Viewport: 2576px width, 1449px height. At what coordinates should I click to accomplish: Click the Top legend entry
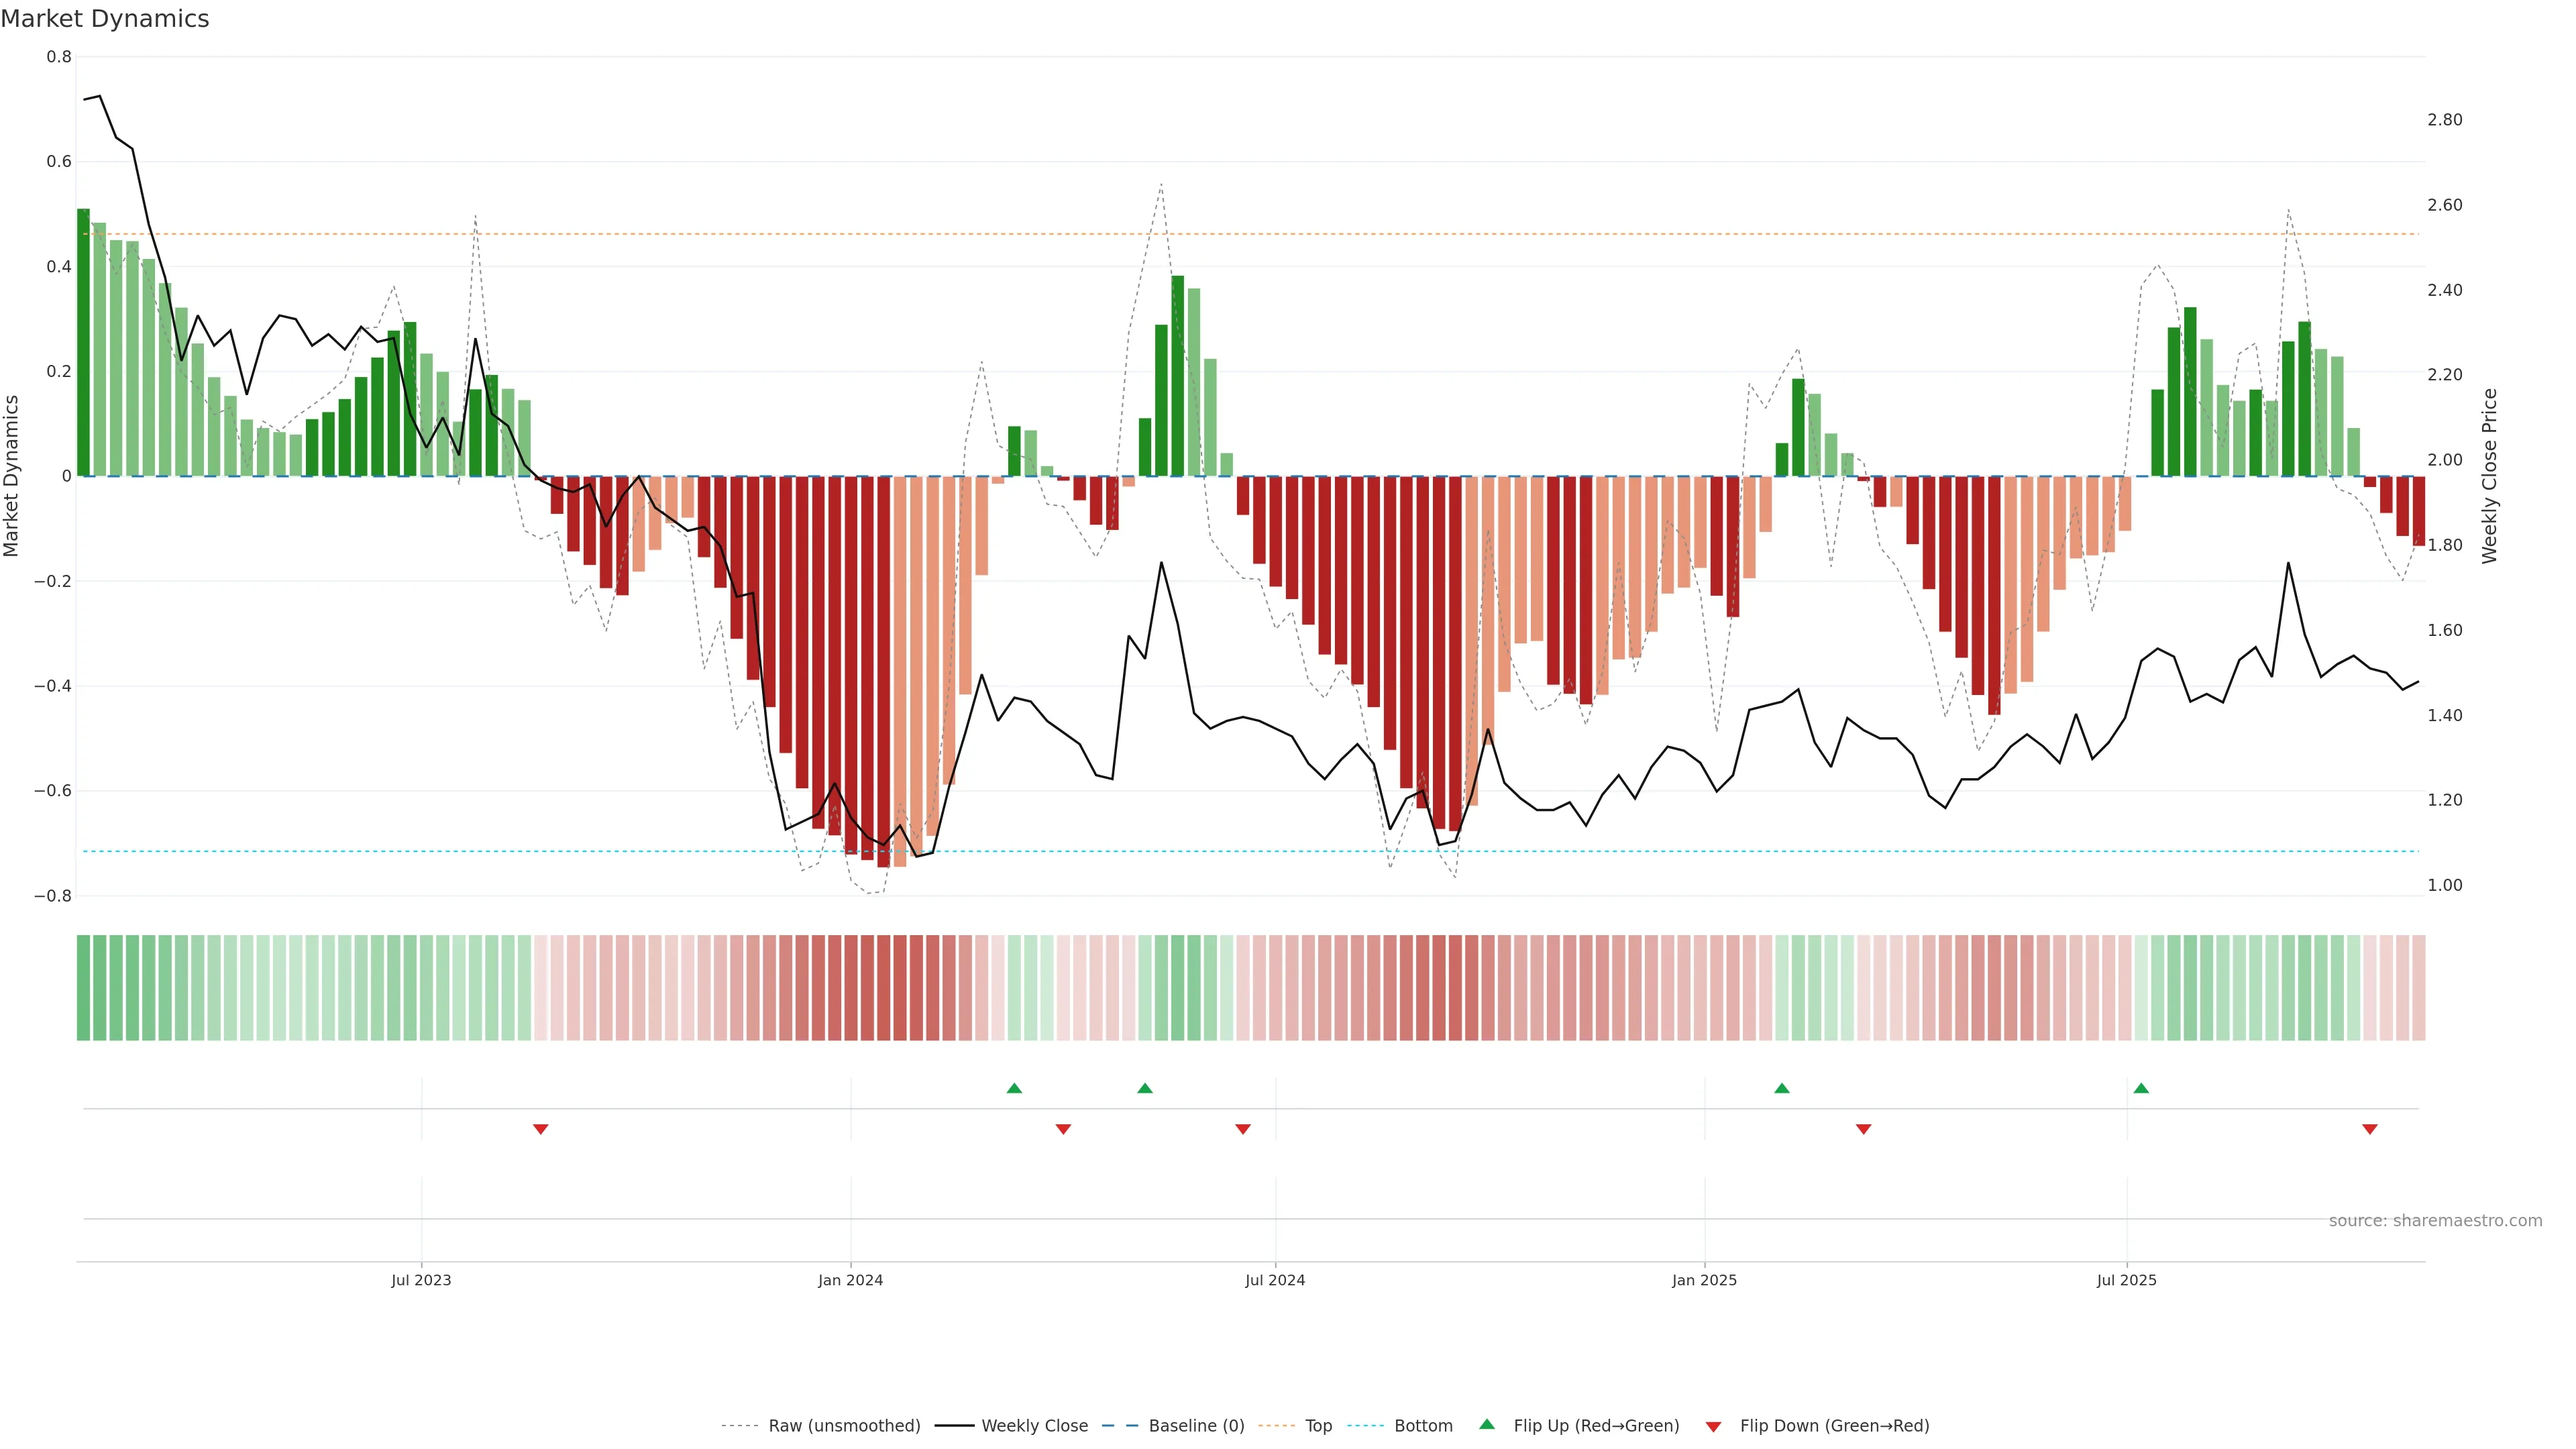tap(1317, 1426)
